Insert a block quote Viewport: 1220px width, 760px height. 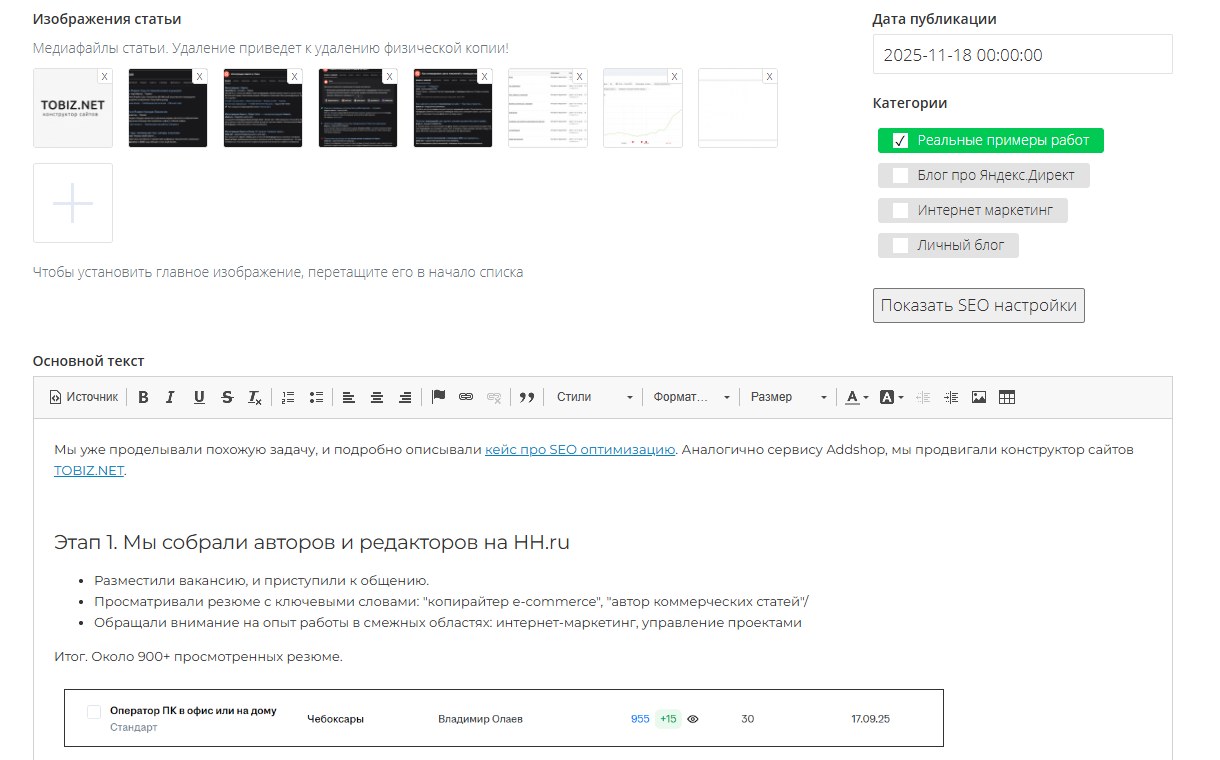click(526, 397)
